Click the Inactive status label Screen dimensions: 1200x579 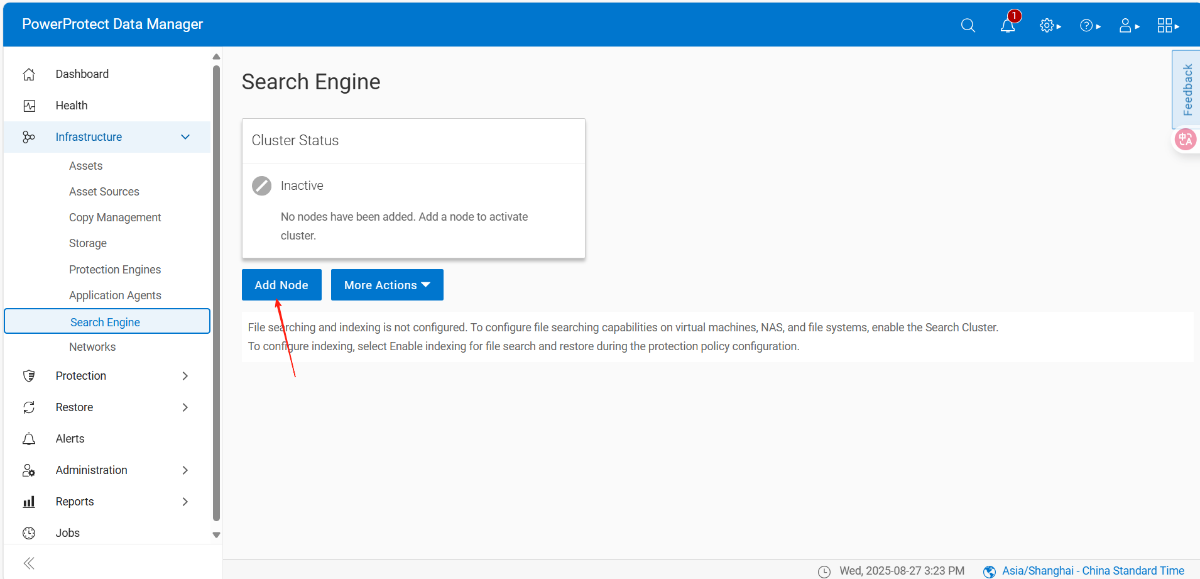(x=302, y=186)
